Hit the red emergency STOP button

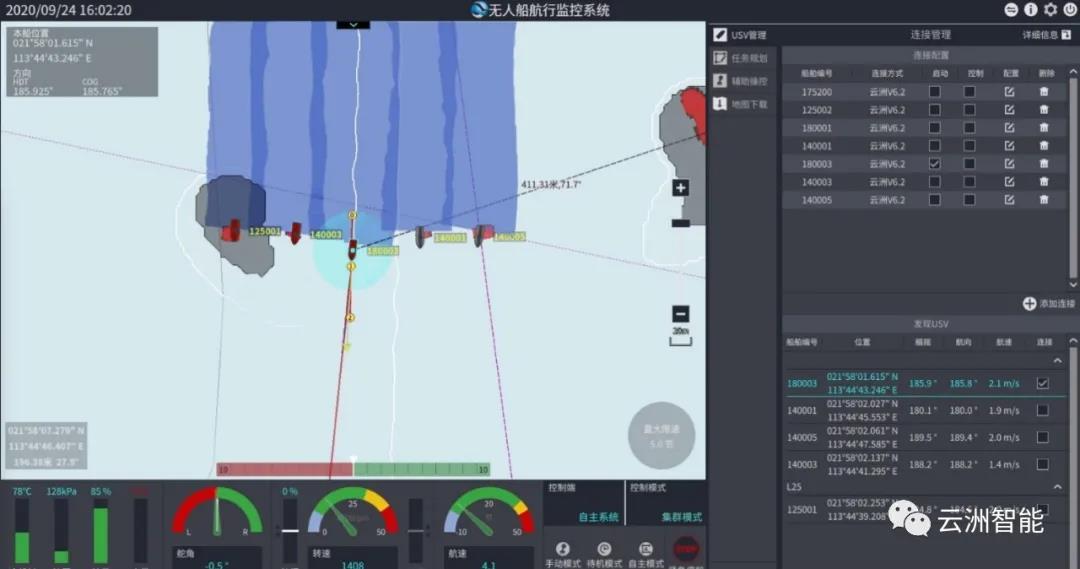point(686,550)
